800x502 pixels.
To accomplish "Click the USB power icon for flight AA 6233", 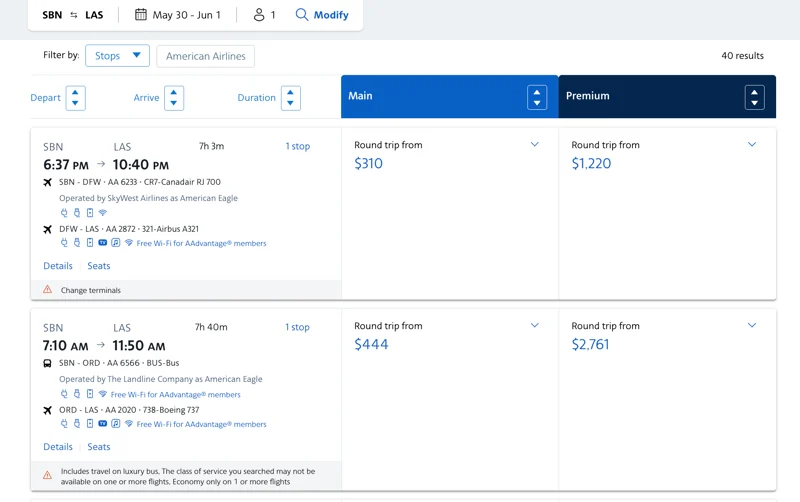I will coord(77,213).
